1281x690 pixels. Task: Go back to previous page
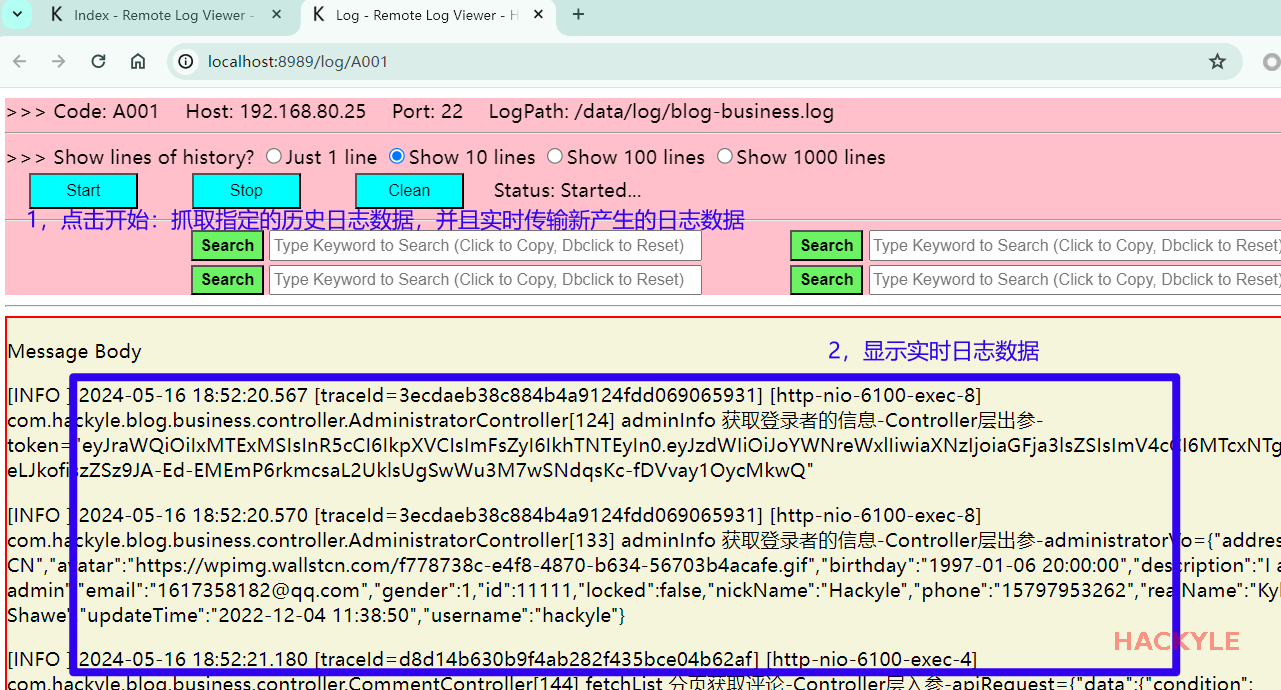(x=20, y=61)
